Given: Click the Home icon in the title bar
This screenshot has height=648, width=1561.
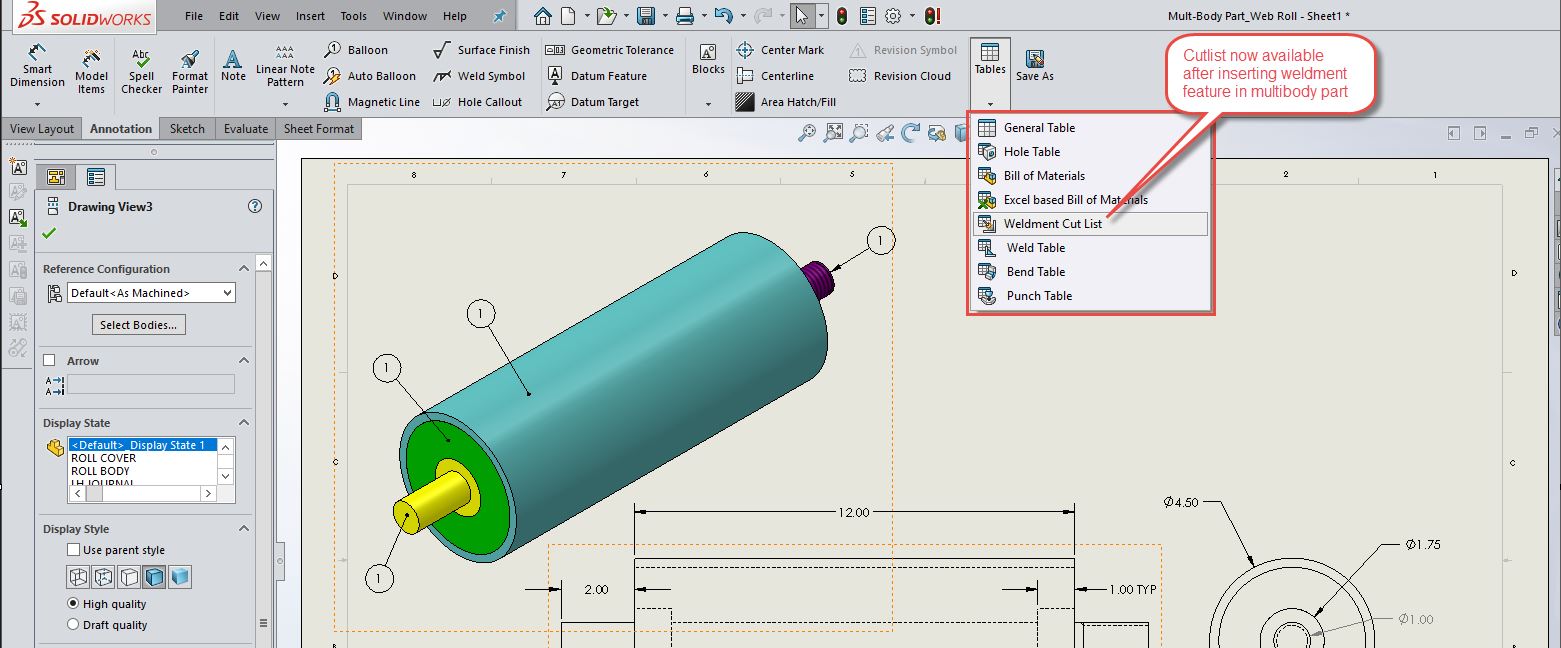Looking at the screenshot, I should point(542,16).
